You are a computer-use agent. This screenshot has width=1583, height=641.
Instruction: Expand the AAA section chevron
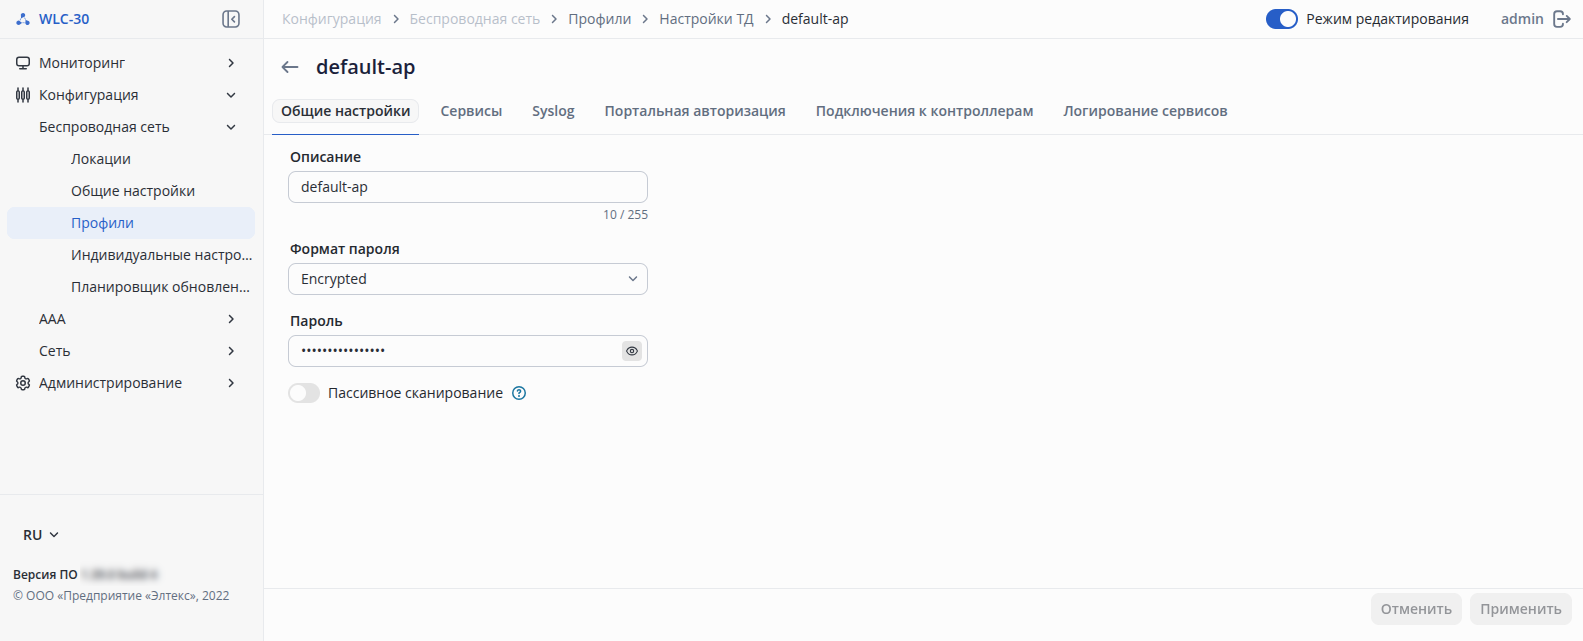[x=231, y=319]
